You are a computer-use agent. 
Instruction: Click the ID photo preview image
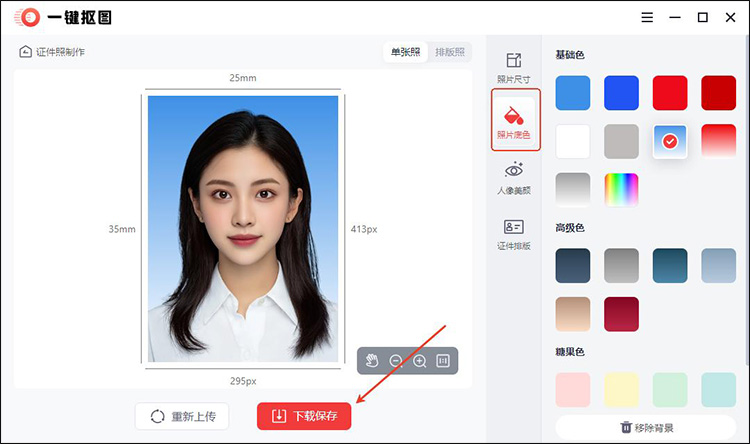click(x=243, y=229)
